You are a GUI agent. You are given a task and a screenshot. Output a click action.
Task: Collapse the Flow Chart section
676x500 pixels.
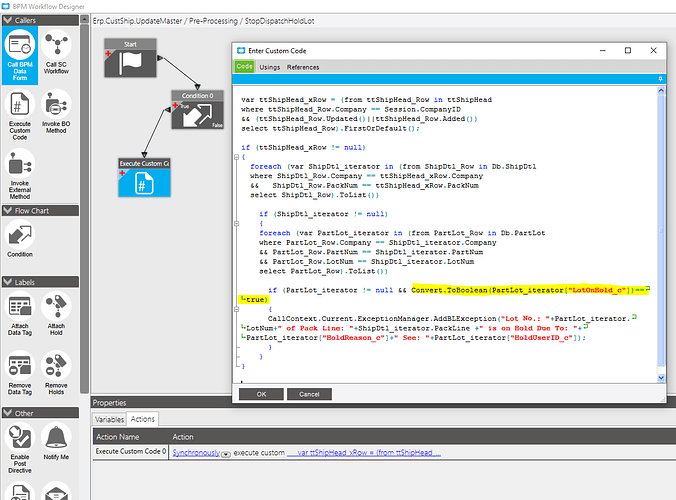pyautogui.click(x=7, y=210)
